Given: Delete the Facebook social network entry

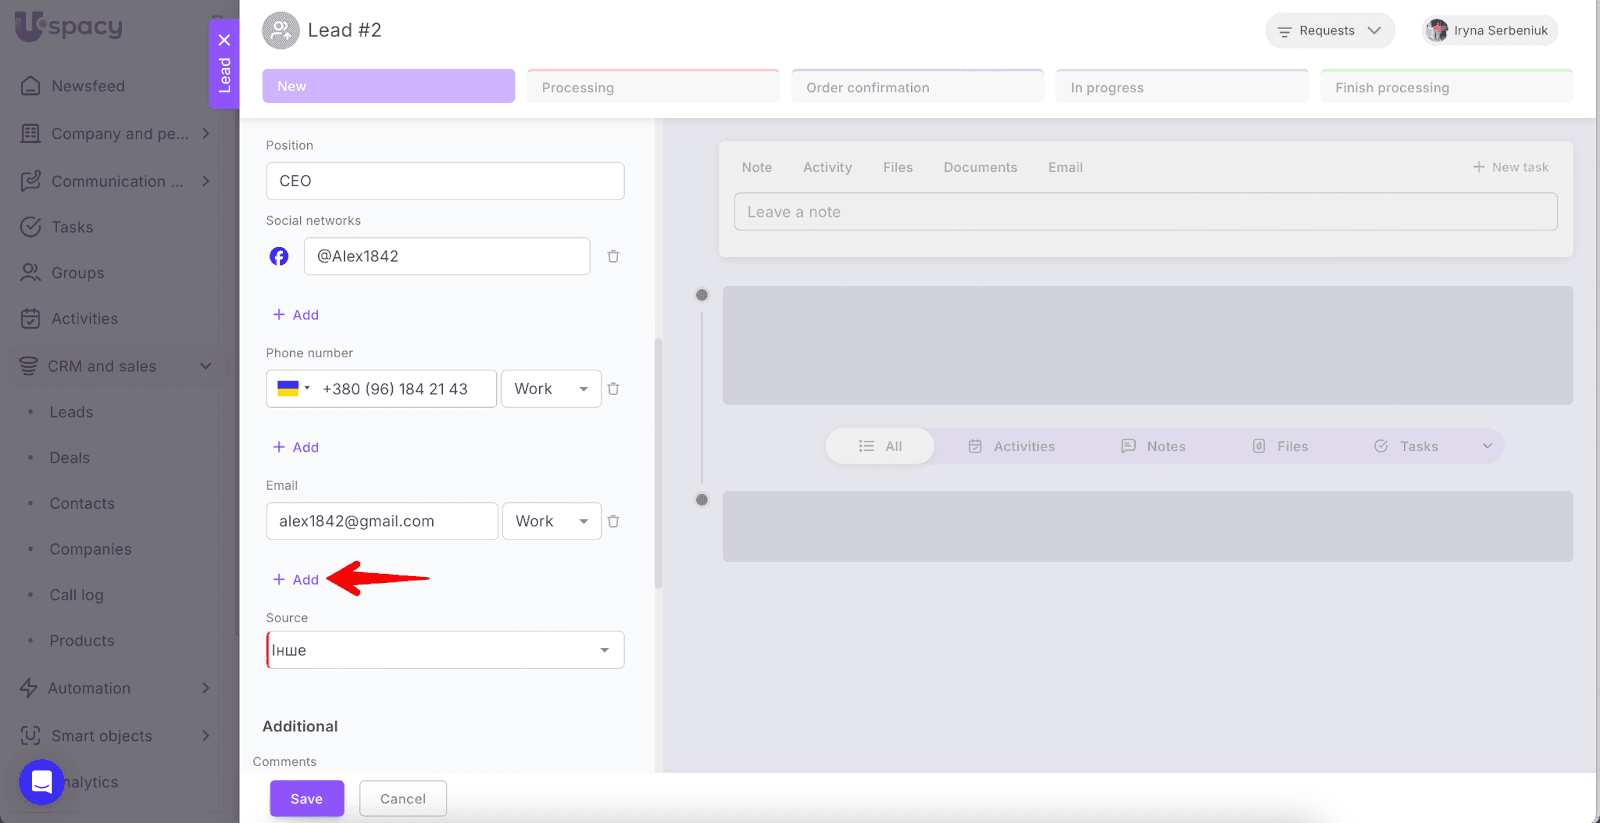Looking at the screenshot, I should pos(613,257).
